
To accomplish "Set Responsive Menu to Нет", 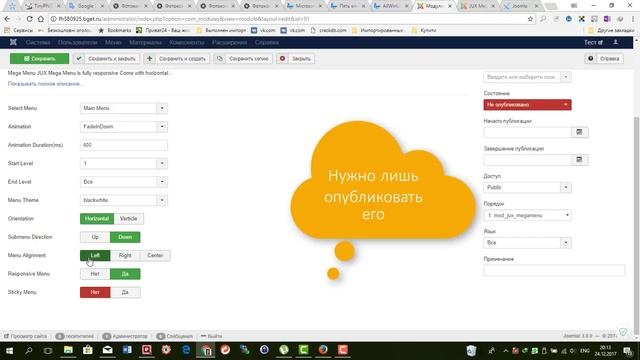I will click(x=95, y=274).
